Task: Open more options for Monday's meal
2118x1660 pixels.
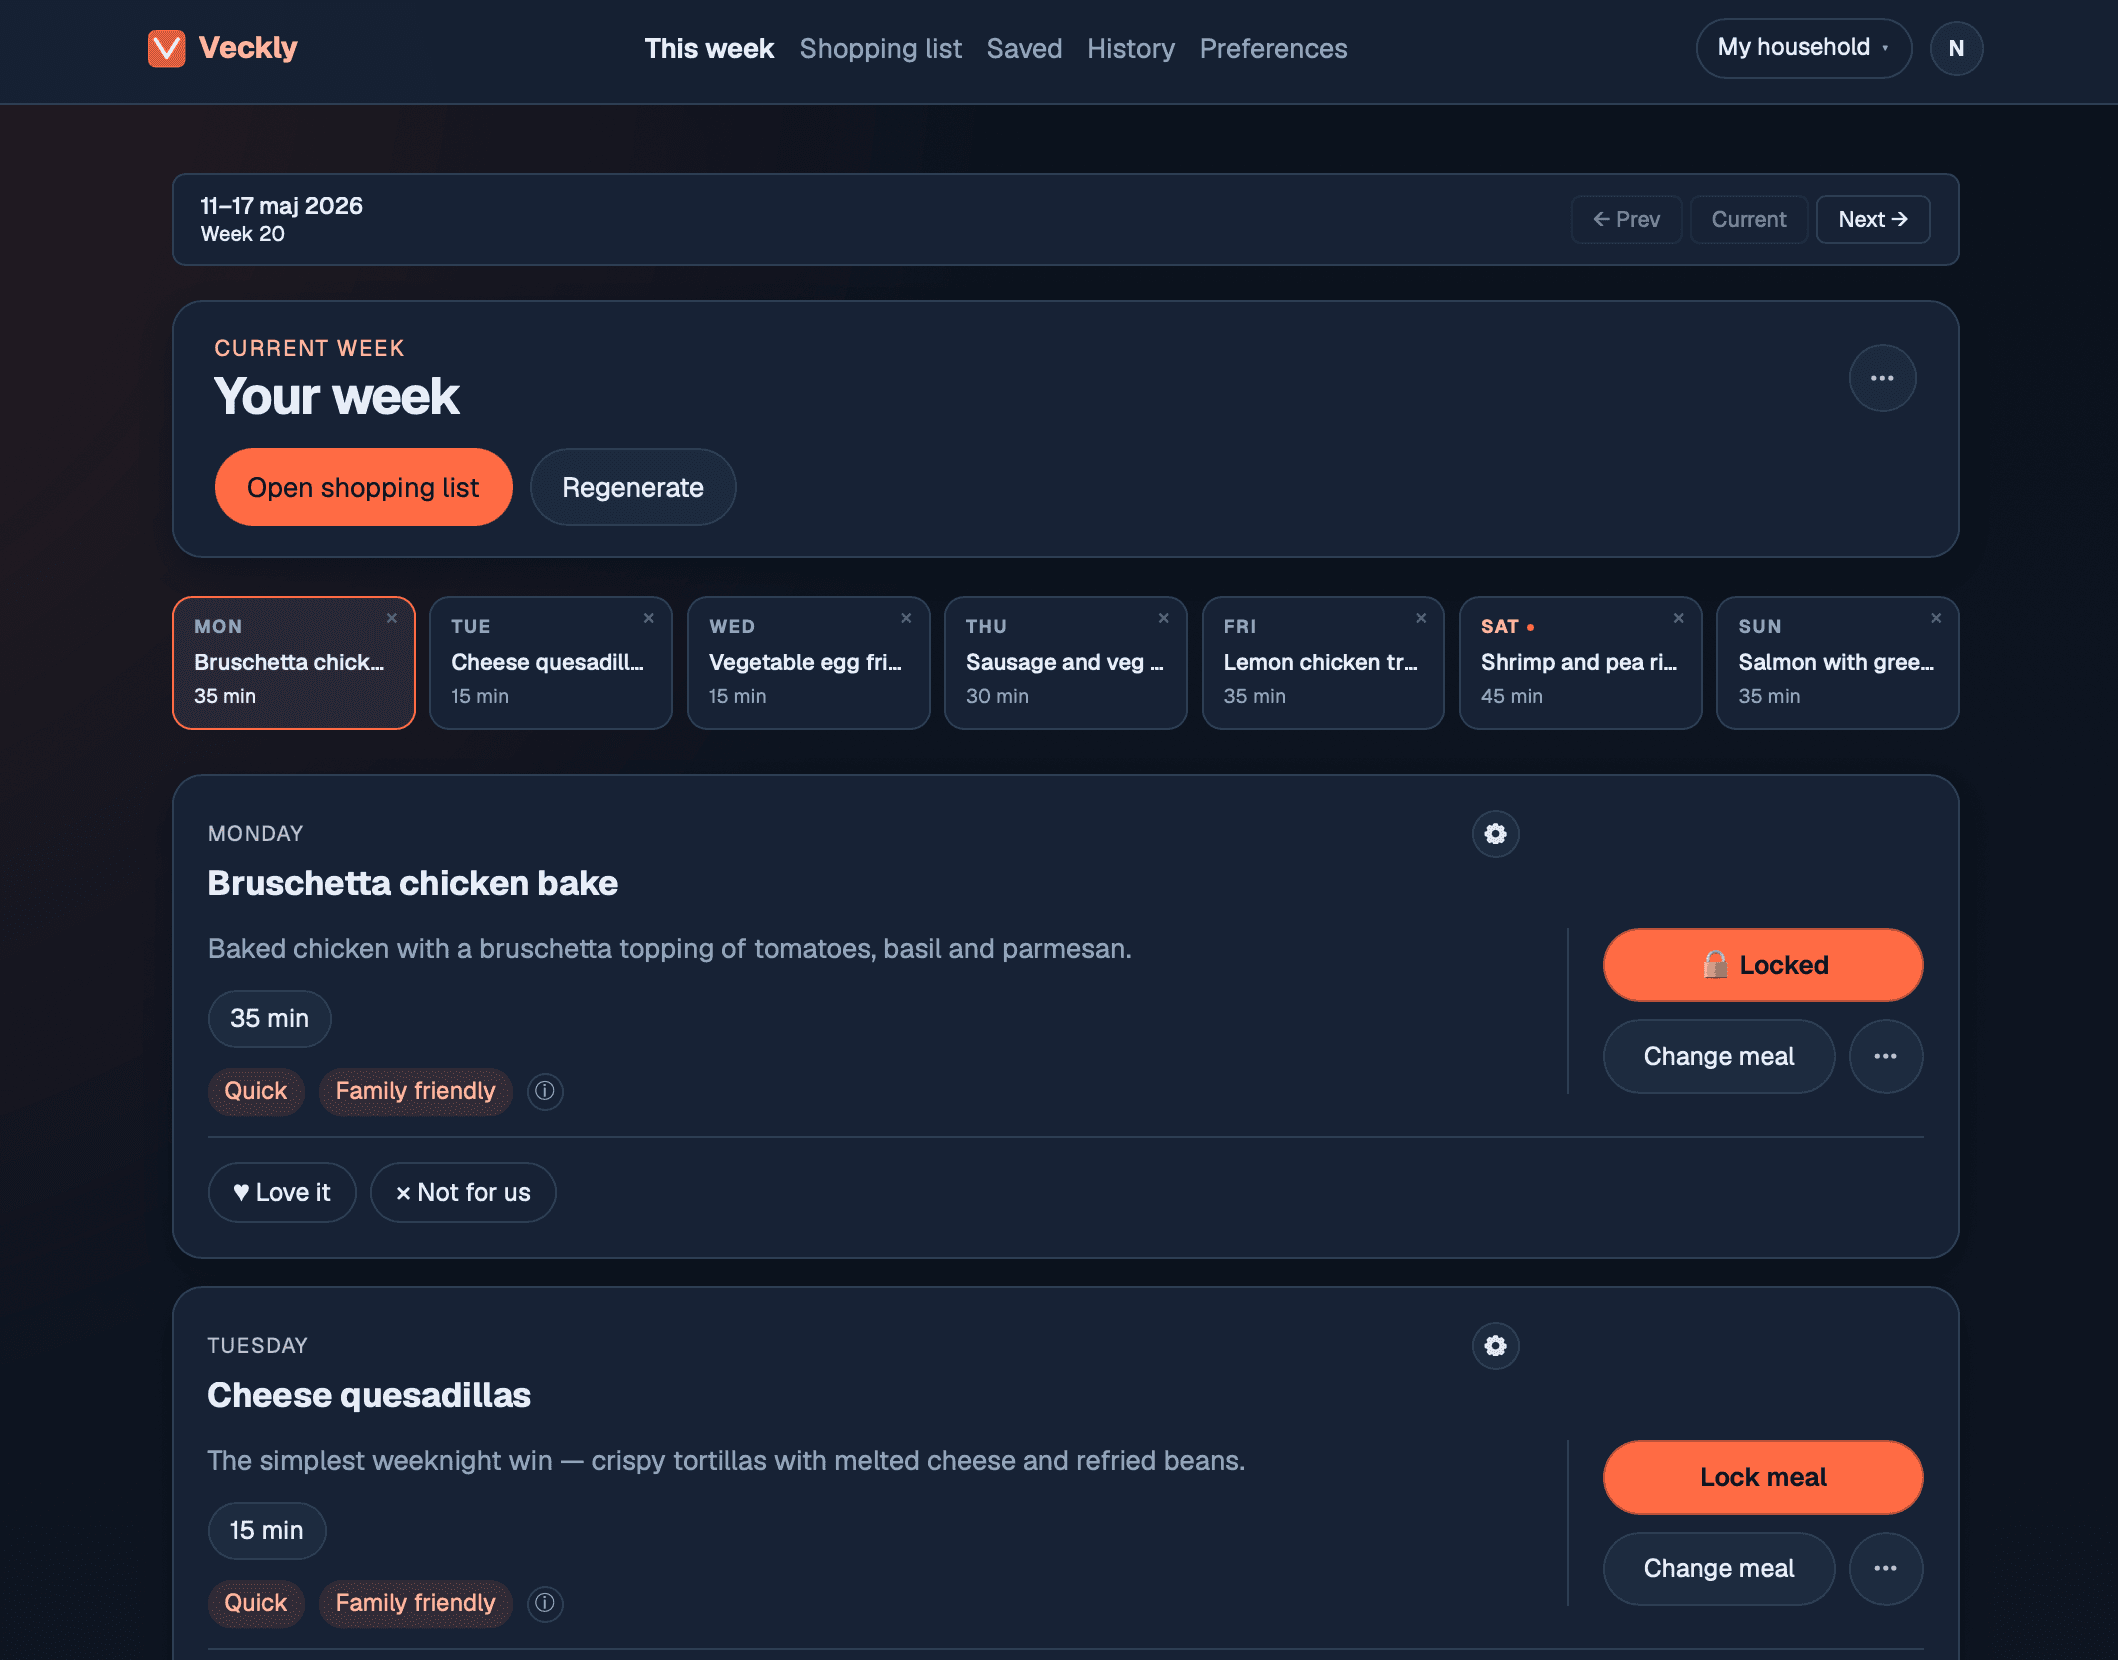Action: [1885, 1056]
